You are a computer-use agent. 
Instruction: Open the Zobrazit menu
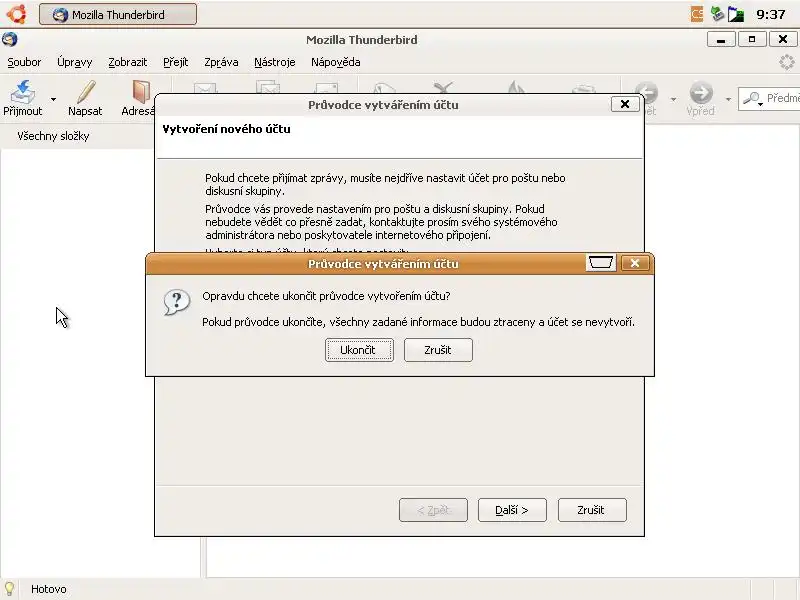pos(128,62)
